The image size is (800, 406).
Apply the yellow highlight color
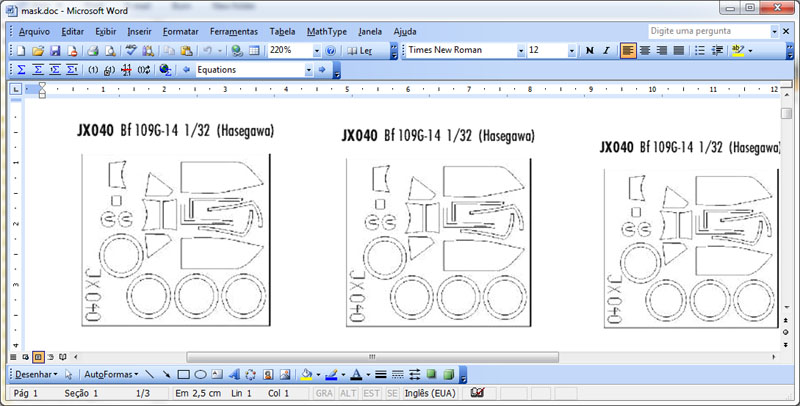click(x=738, y=50)
